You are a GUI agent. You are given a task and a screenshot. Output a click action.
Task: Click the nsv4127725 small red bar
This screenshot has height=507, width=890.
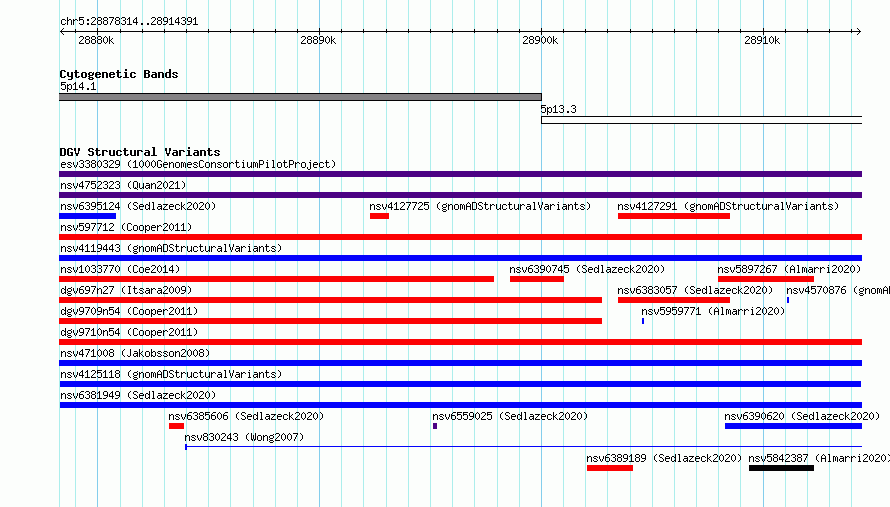pyautogui.click(x=379, y=216)
